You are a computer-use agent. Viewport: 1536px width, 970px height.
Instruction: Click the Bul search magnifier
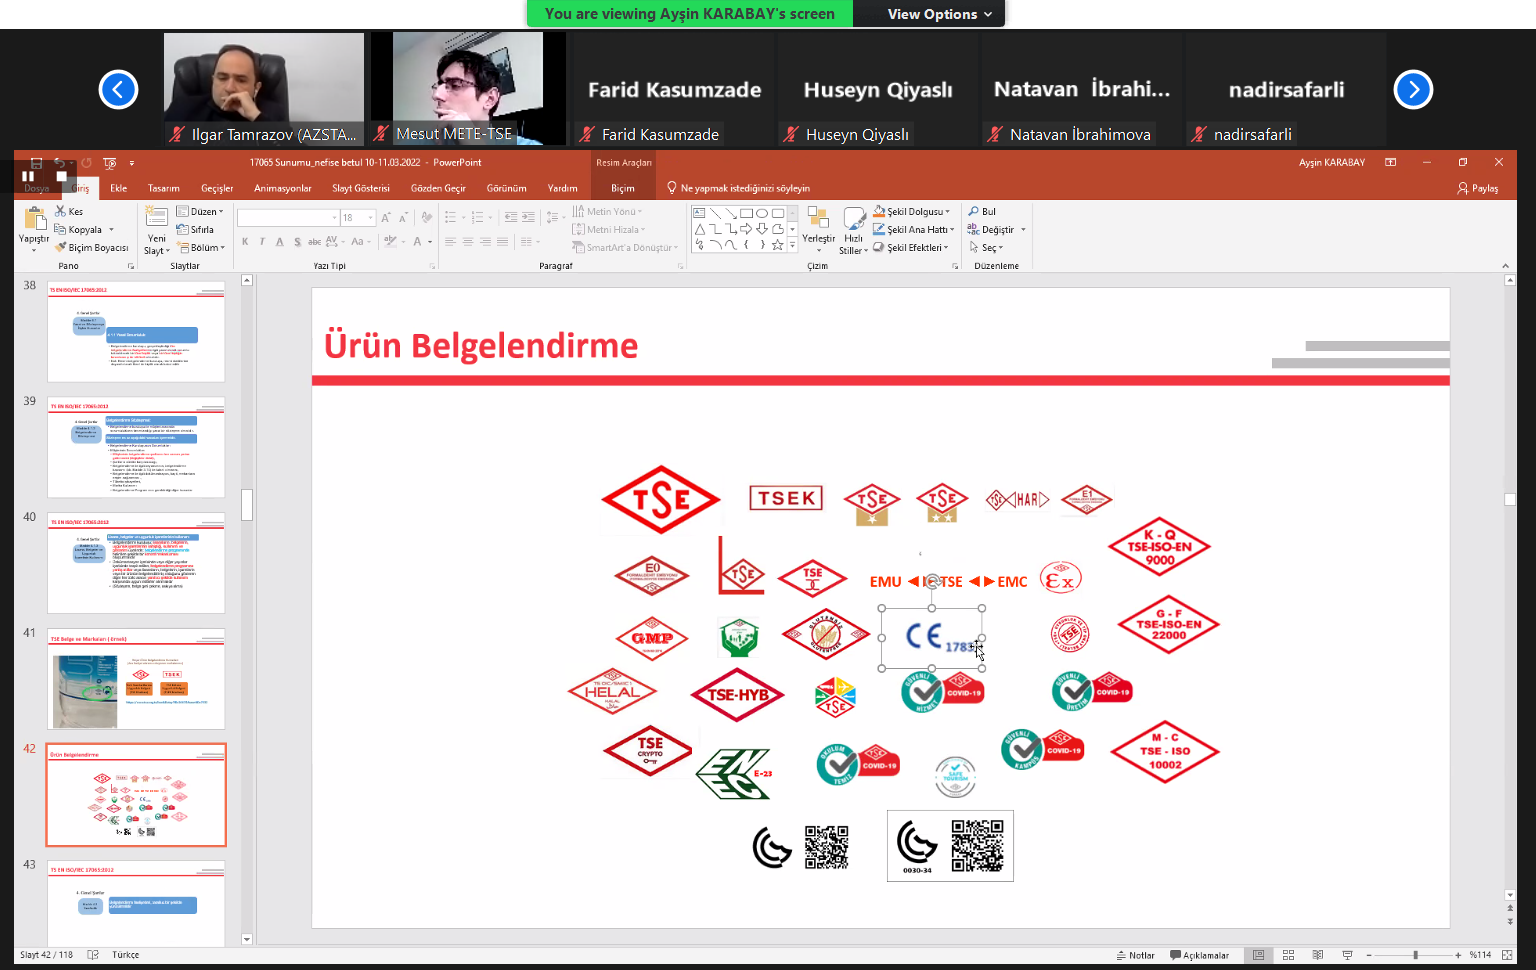coord(973,211)
